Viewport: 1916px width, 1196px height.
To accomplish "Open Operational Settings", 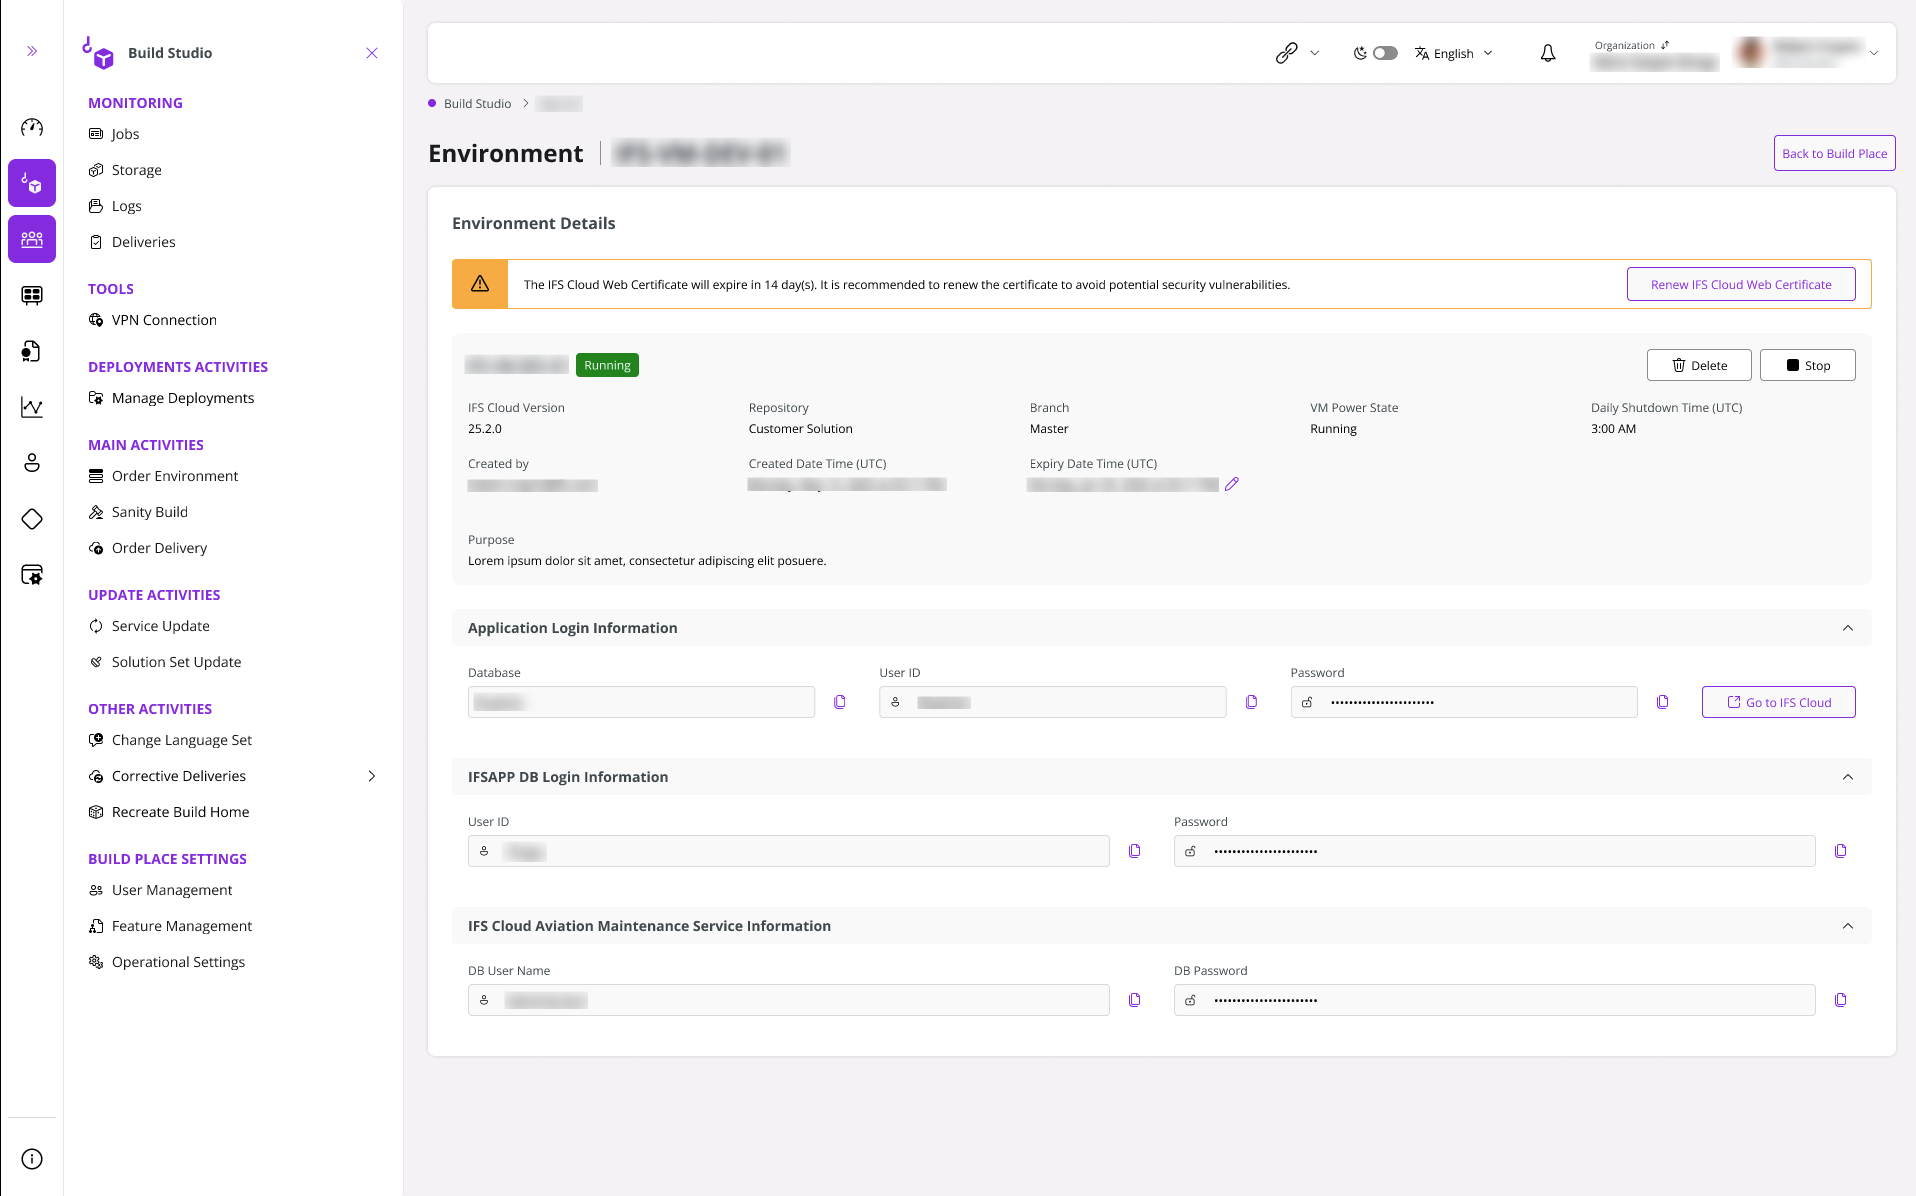I will tap(167, 962).
